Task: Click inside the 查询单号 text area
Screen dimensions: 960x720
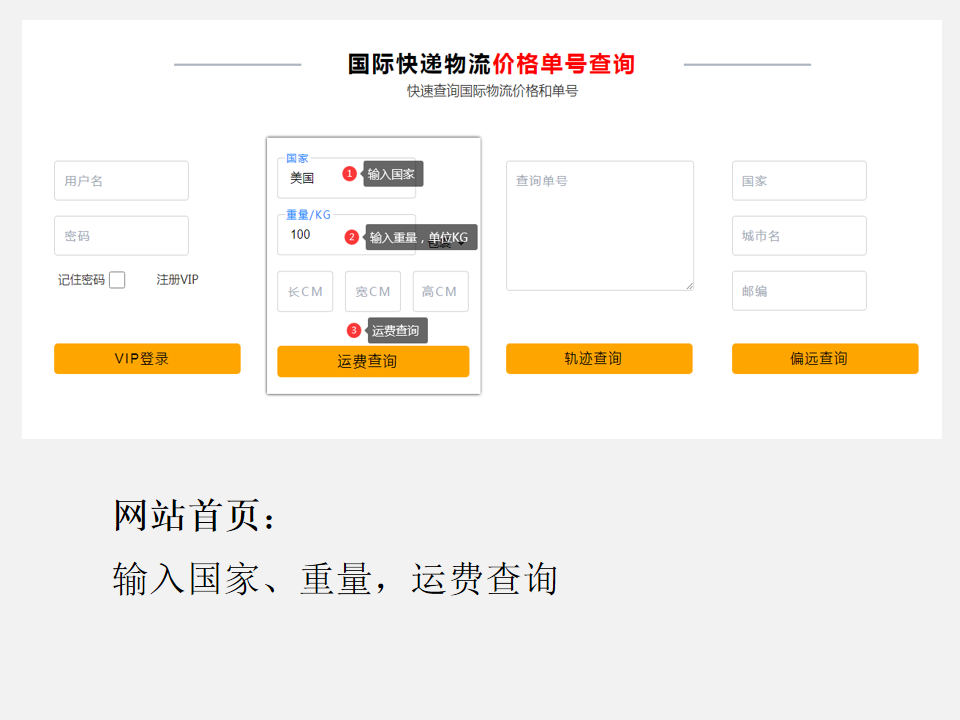Action: pos(599,226)
